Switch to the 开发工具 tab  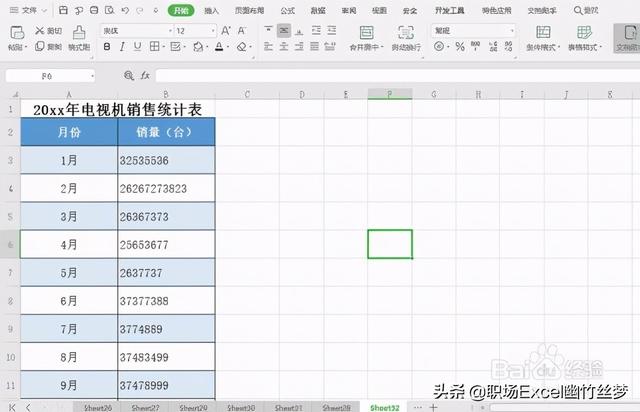point(449,10)
